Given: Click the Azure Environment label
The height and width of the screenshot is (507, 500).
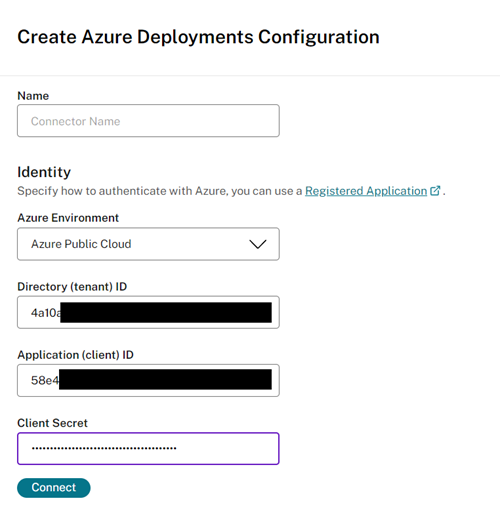Looking at the screenshot, I should tap(68, 218).
